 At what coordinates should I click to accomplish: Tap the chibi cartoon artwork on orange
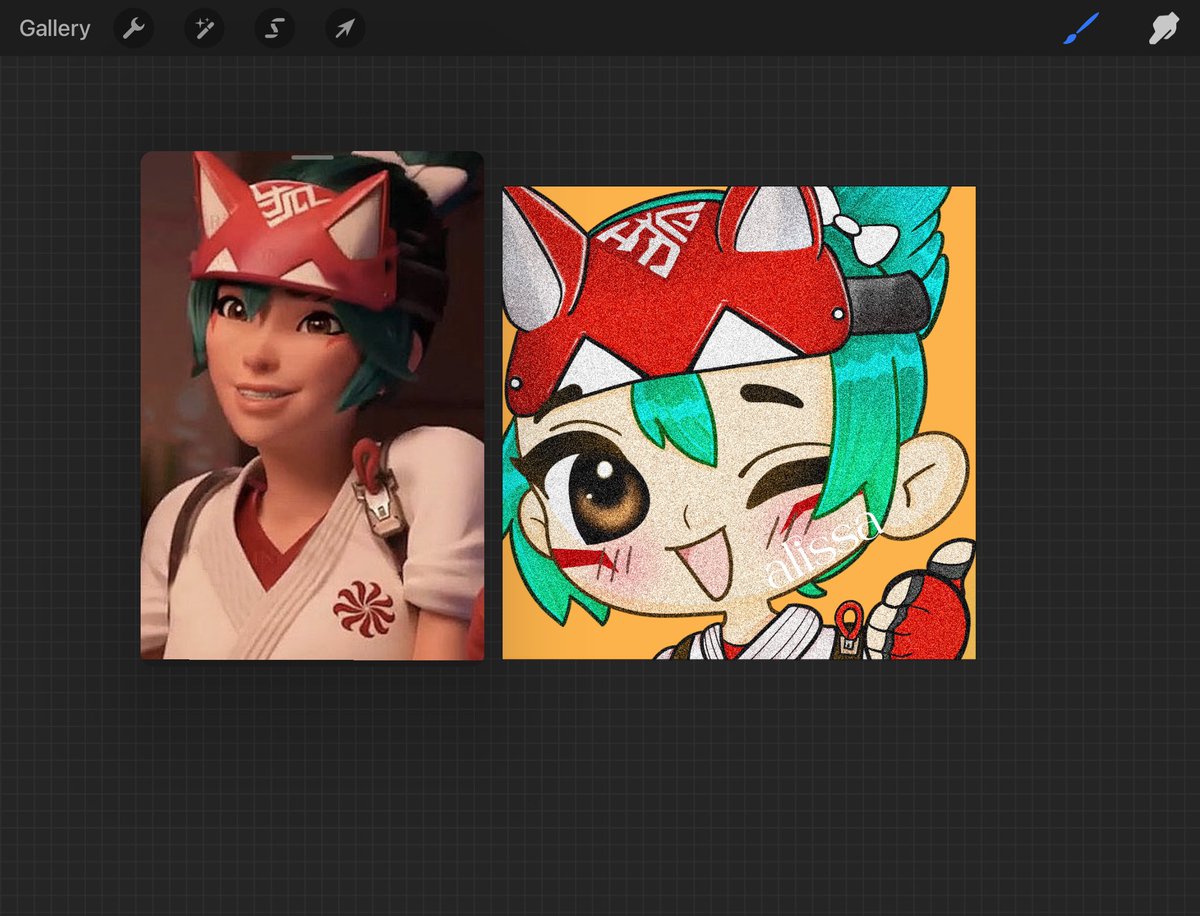pyautogui.click(x=739, y=423)
